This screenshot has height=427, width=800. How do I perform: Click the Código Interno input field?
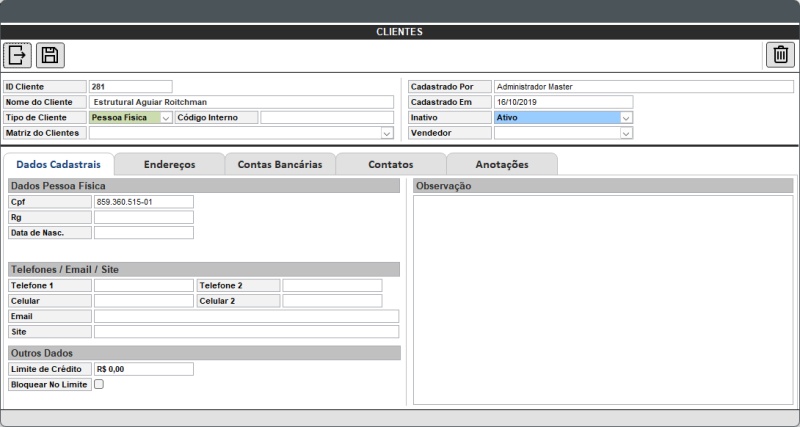tap(327, 118)
